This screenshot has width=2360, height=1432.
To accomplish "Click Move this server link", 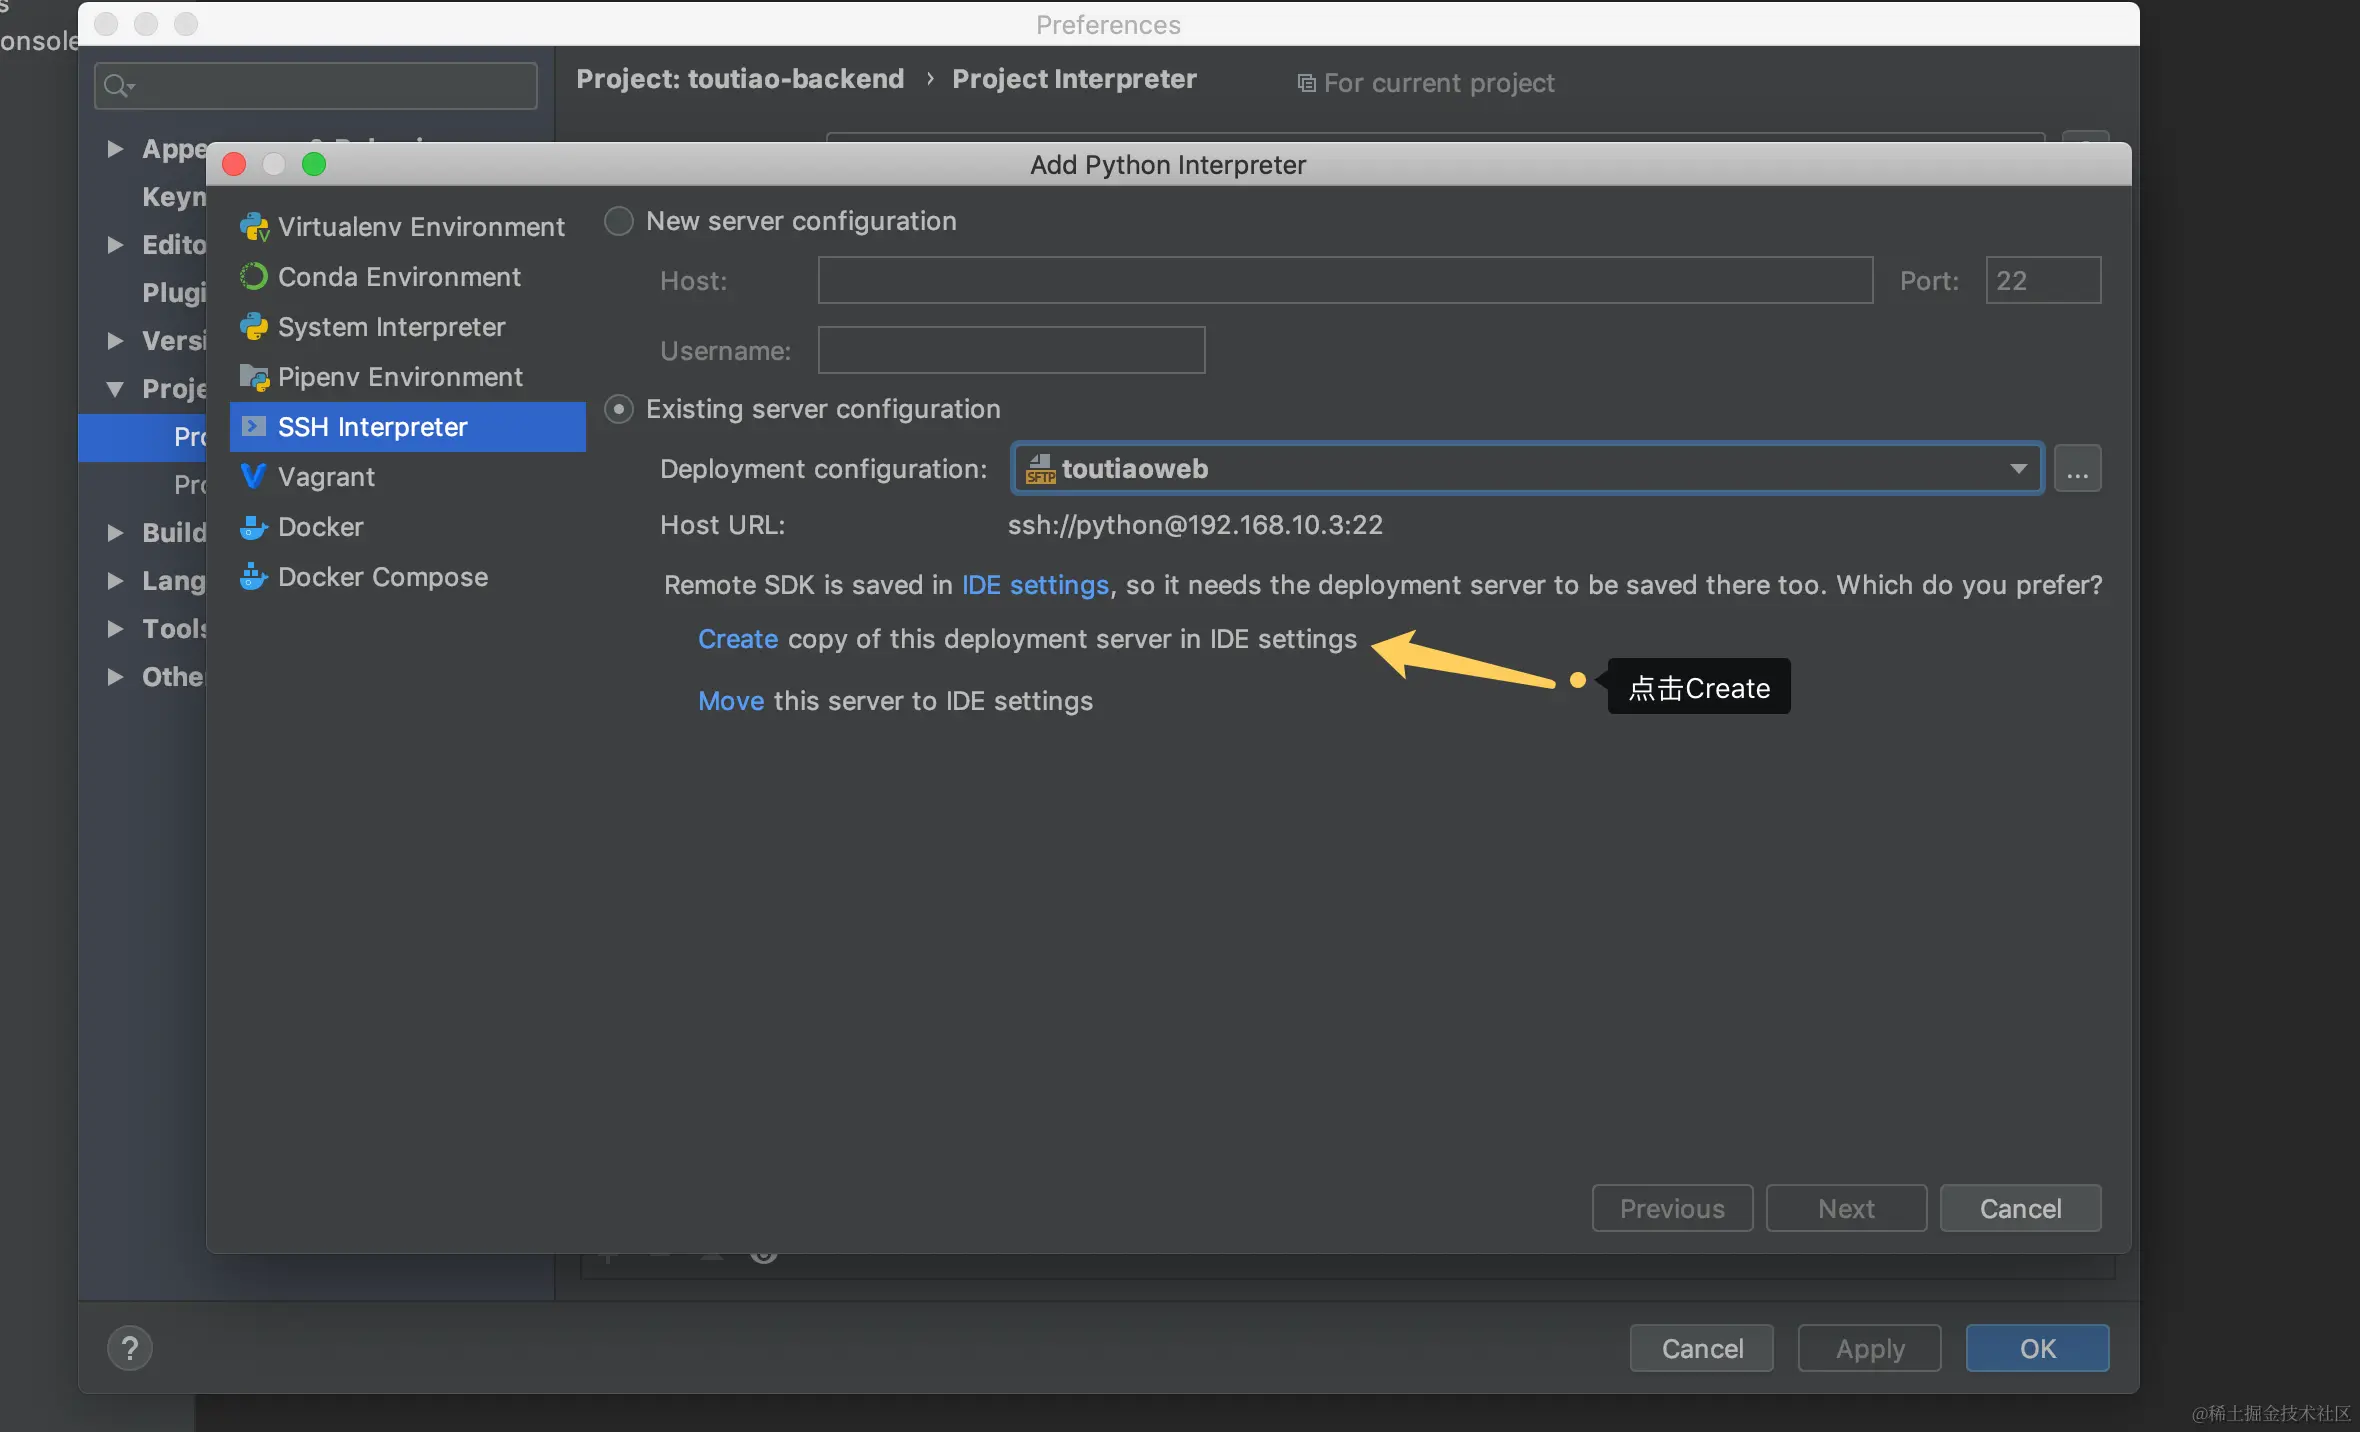I will coord(731,701).
